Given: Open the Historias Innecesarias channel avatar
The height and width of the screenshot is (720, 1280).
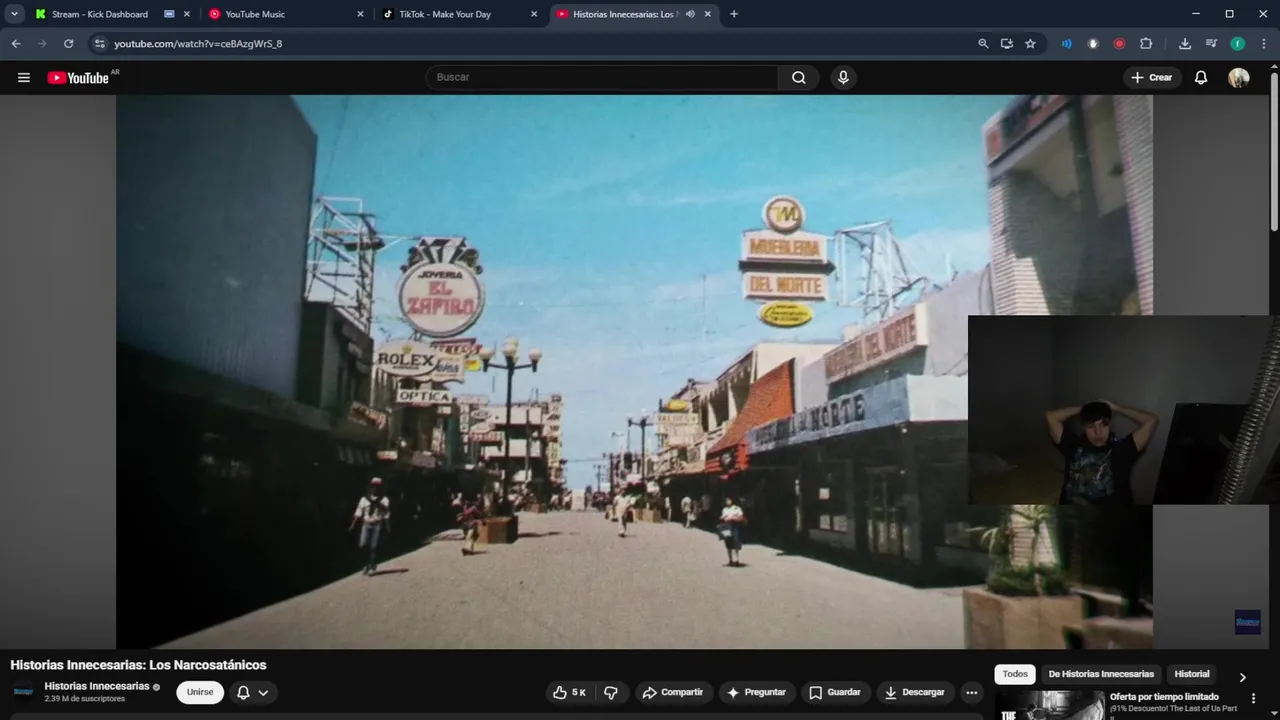Looking at the screenshot, I should [23, 692].
